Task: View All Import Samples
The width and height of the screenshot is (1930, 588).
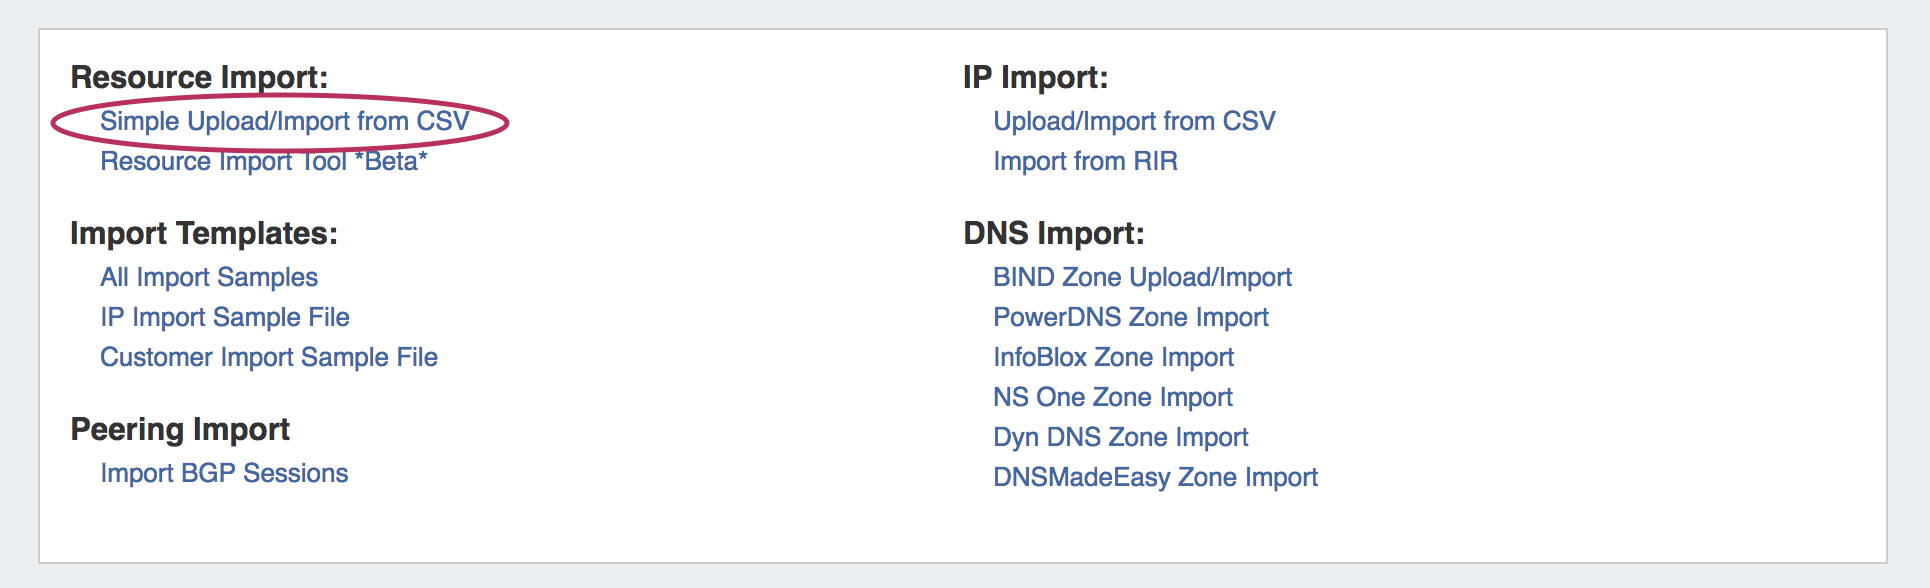Action: (209, 278)
